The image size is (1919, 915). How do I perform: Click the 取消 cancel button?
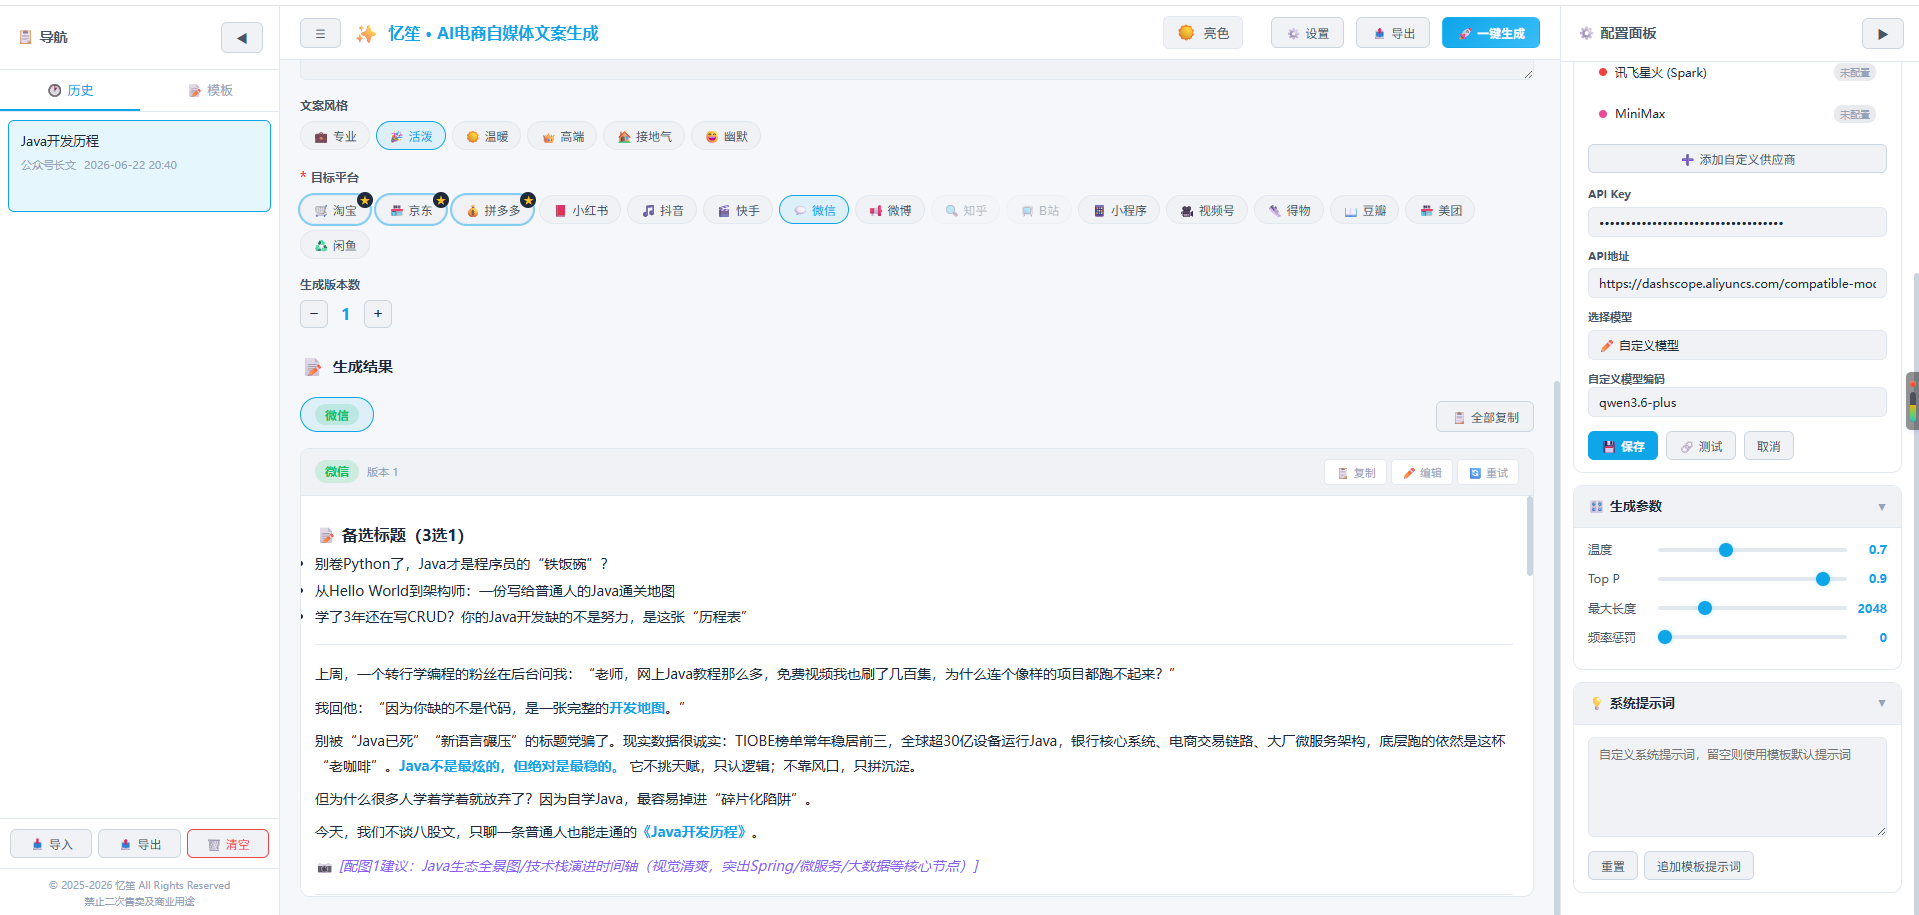click(1769, 446)
